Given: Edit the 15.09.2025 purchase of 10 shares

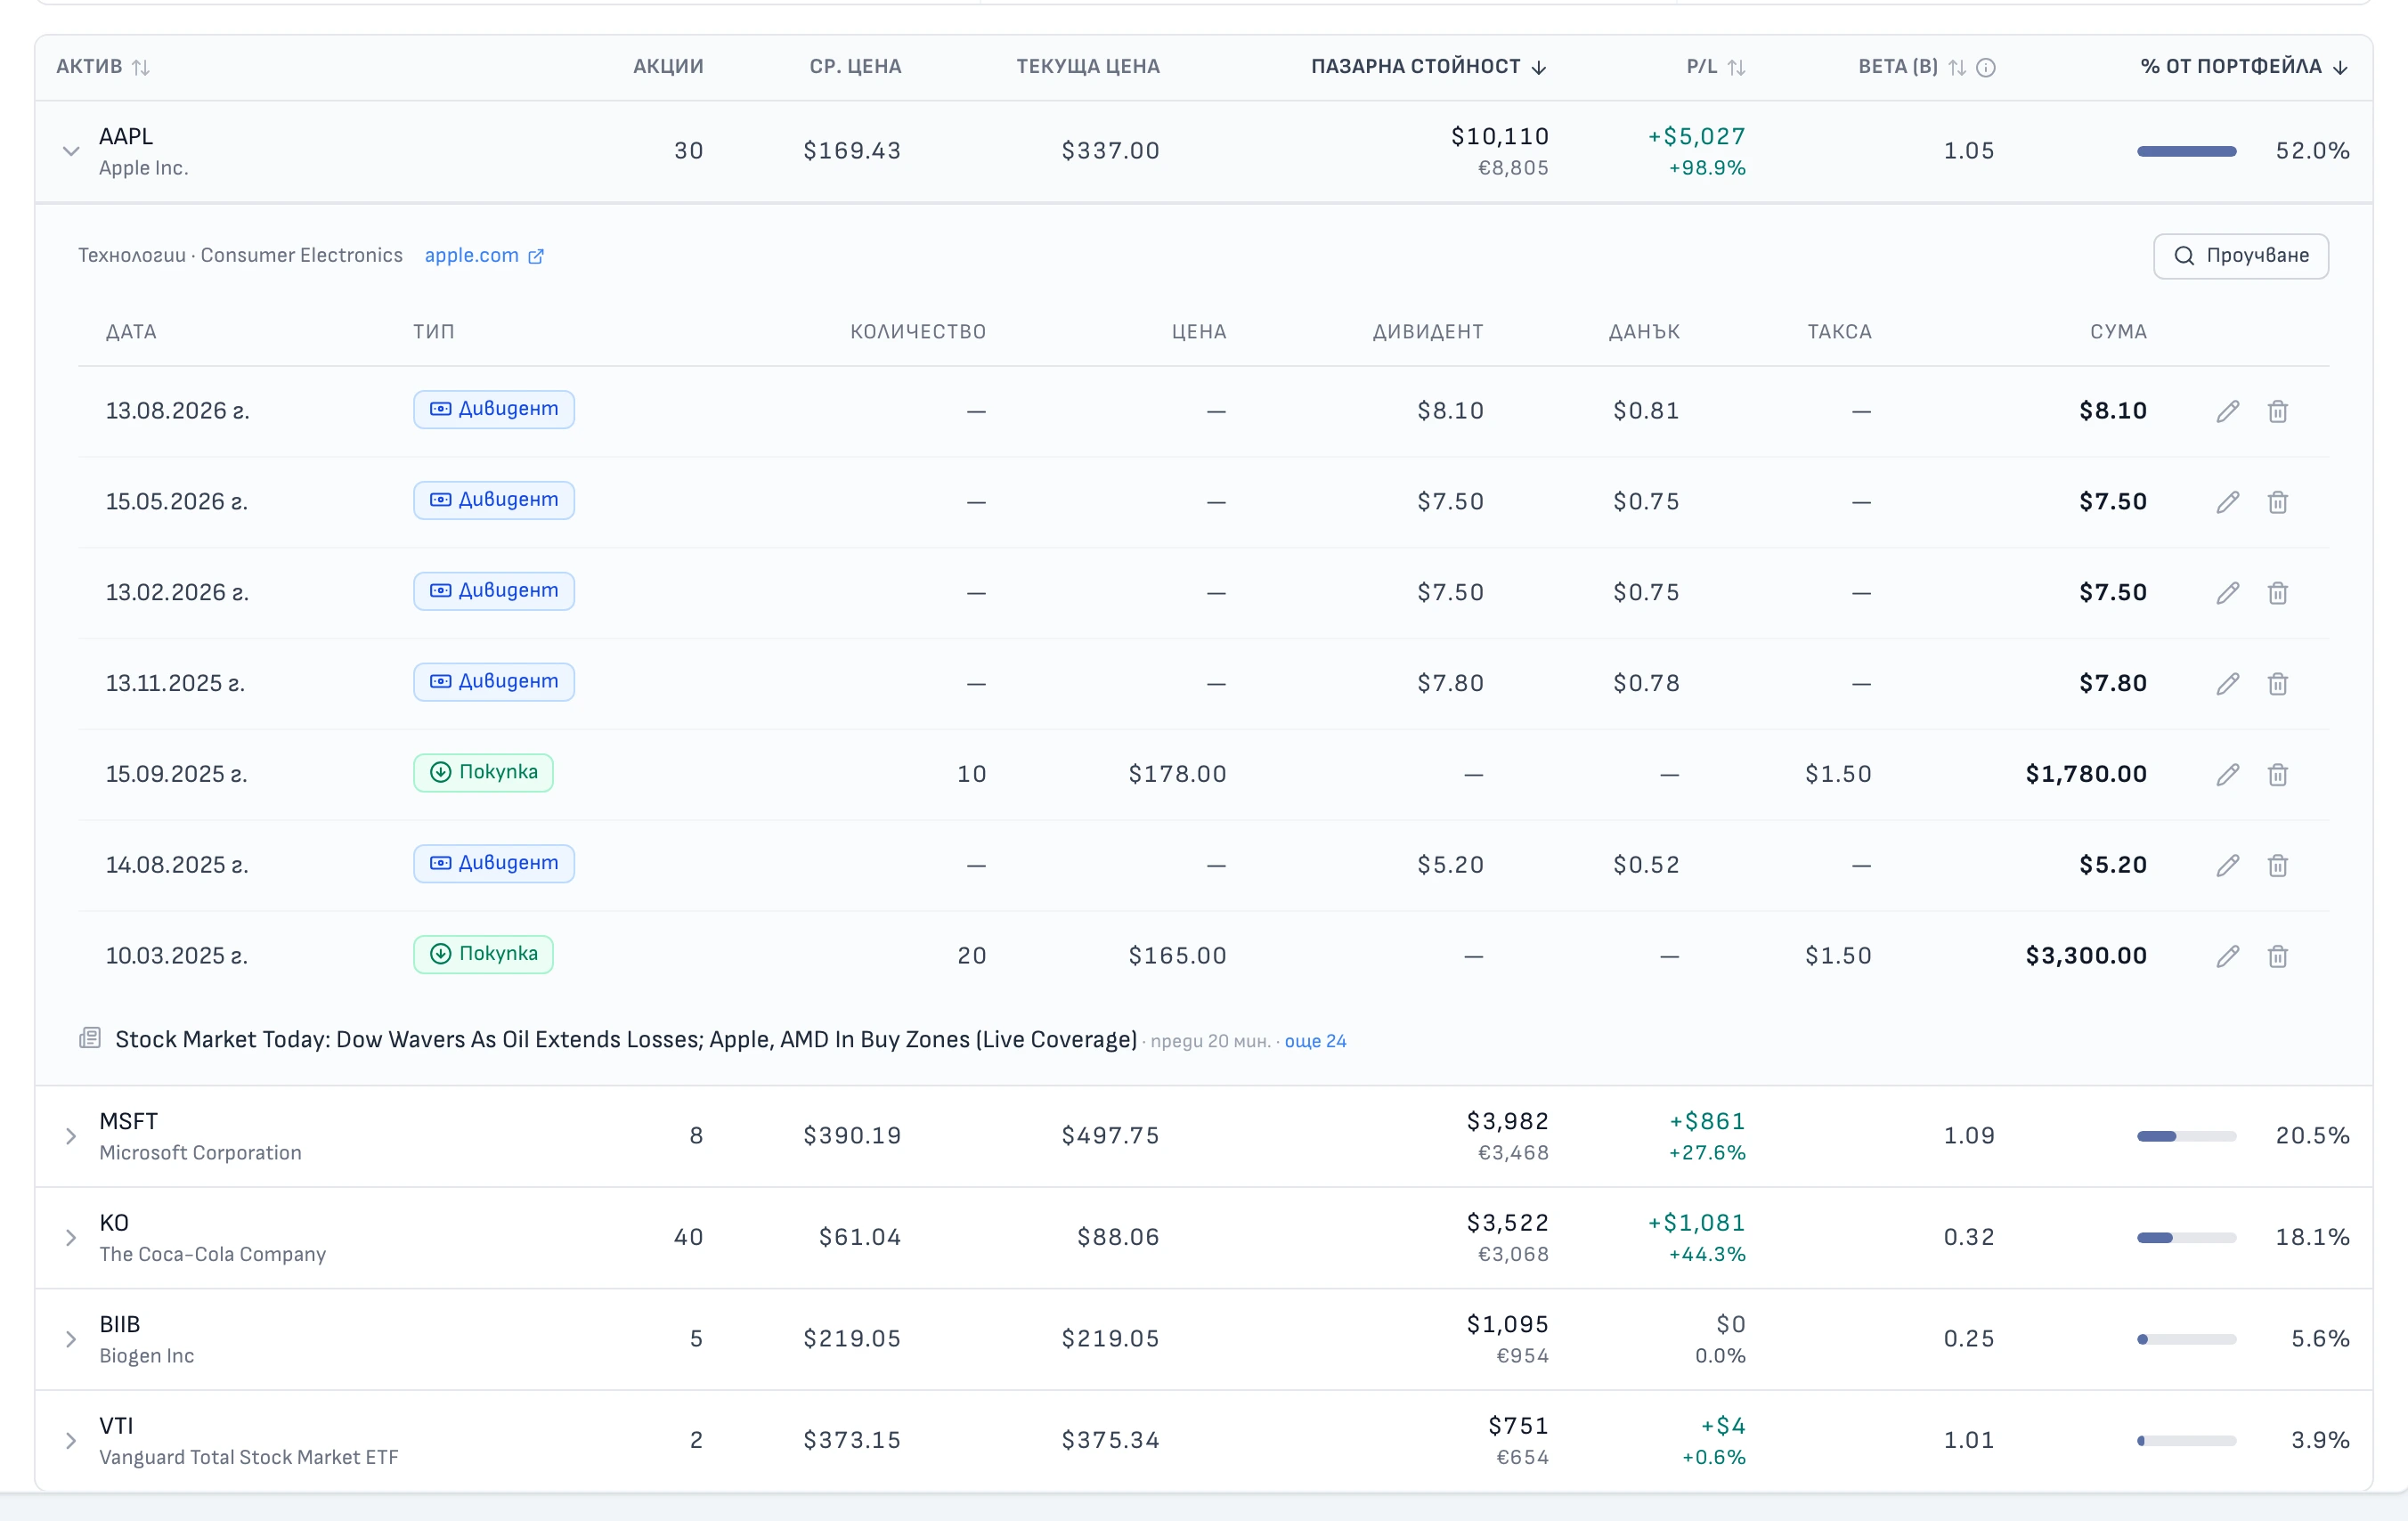Looking at the screenshot, I should tap(2227, 775).
